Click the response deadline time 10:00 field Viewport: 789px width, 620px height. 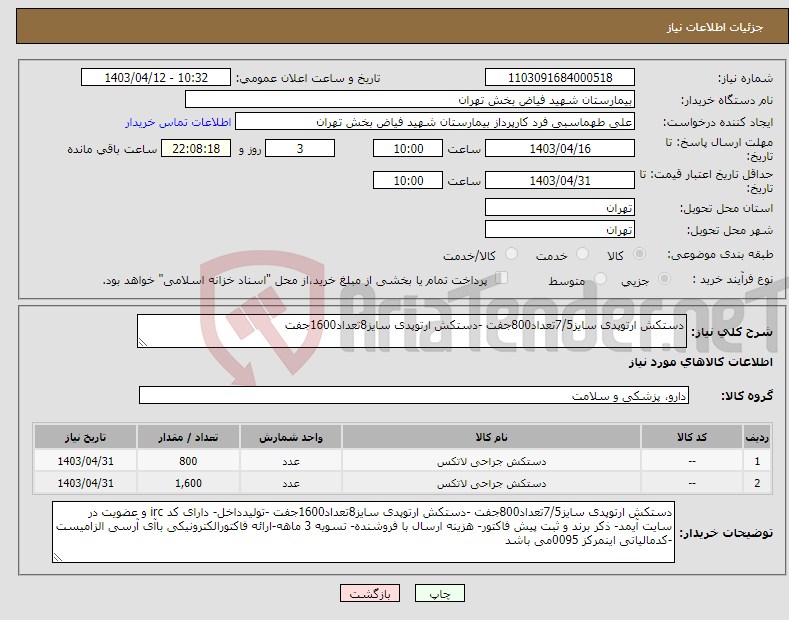tap(408, 148)
